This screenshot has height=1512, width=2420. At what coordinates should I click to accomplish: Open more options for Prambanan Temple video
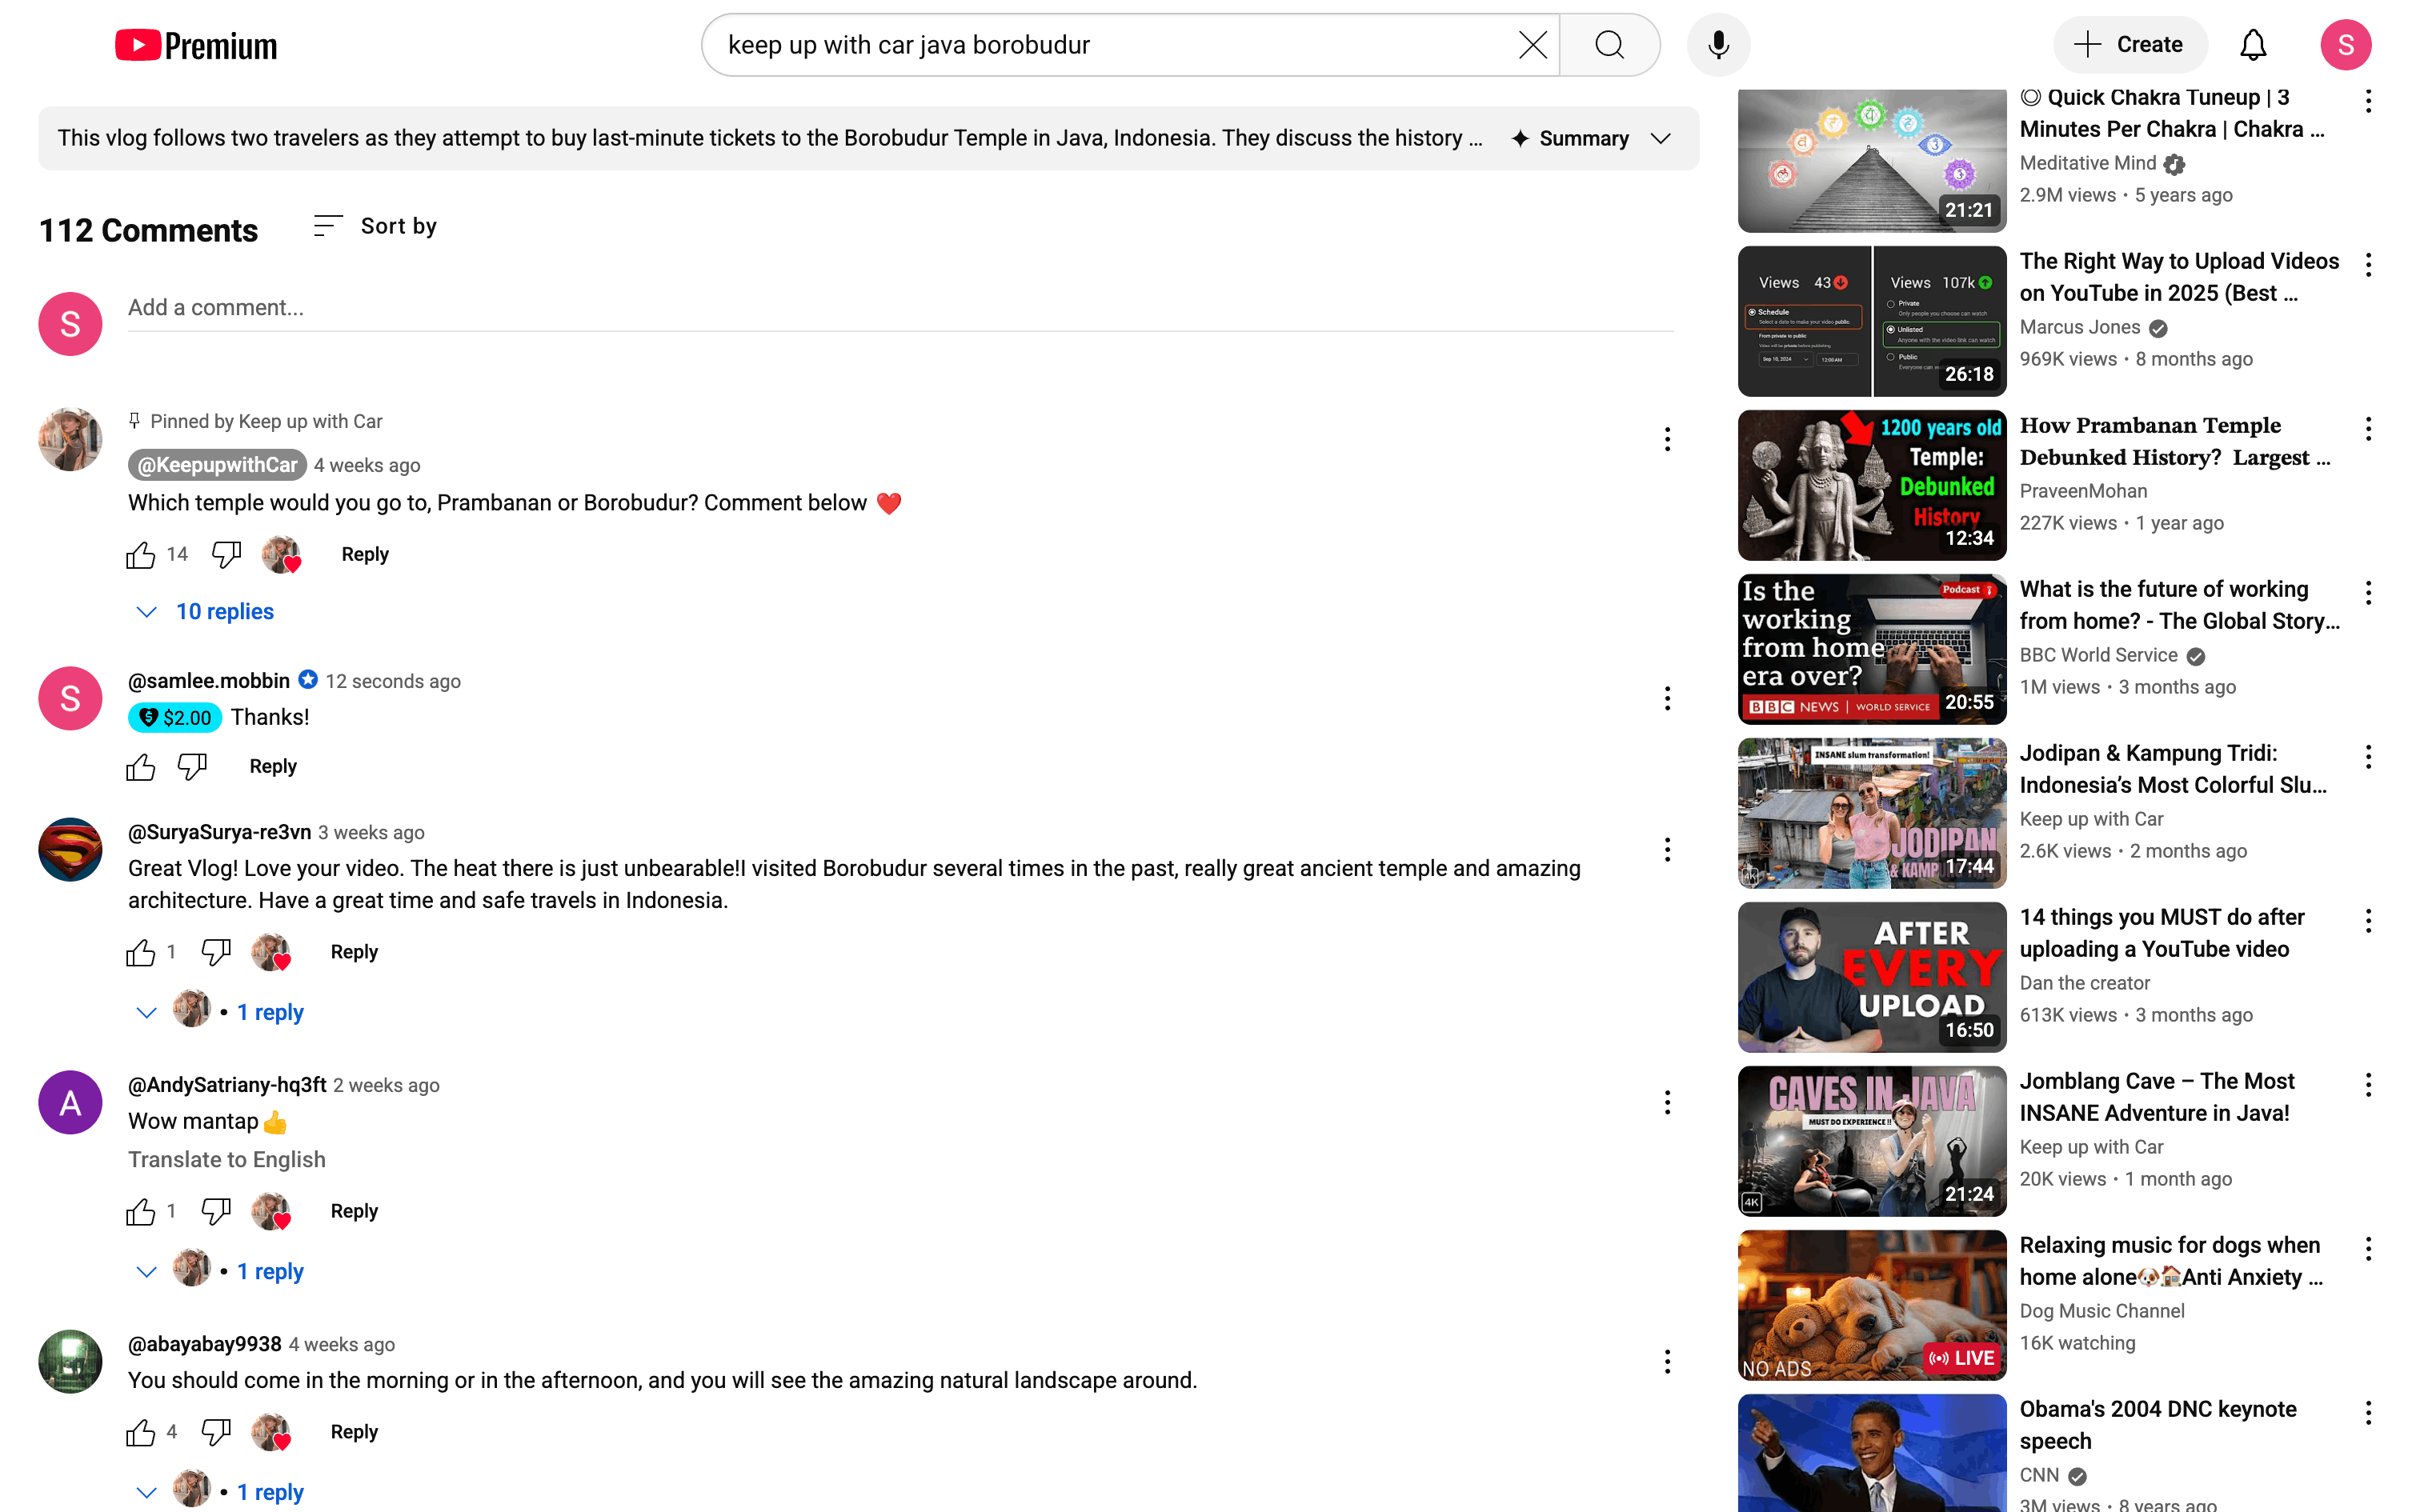[x=2368, y=429]
